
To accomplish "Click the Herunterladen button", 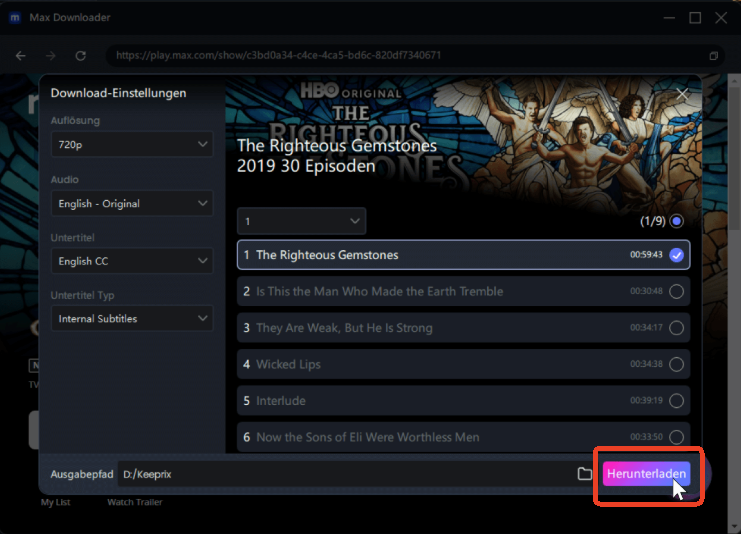I will (x=646, y=474).
